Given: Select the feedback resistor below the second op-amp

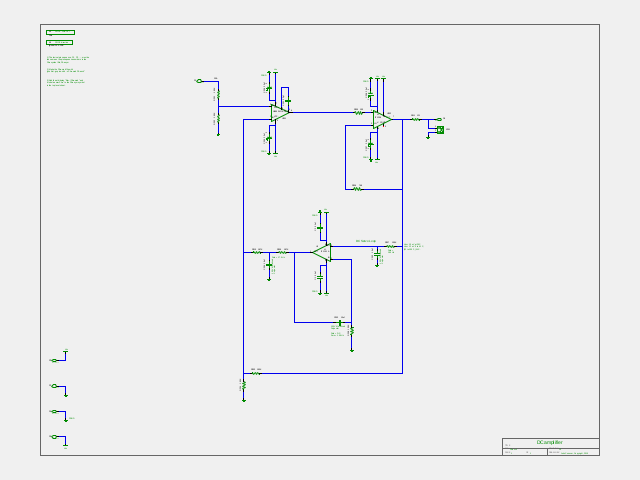Looking at the screenshot, I should point(357,189).
